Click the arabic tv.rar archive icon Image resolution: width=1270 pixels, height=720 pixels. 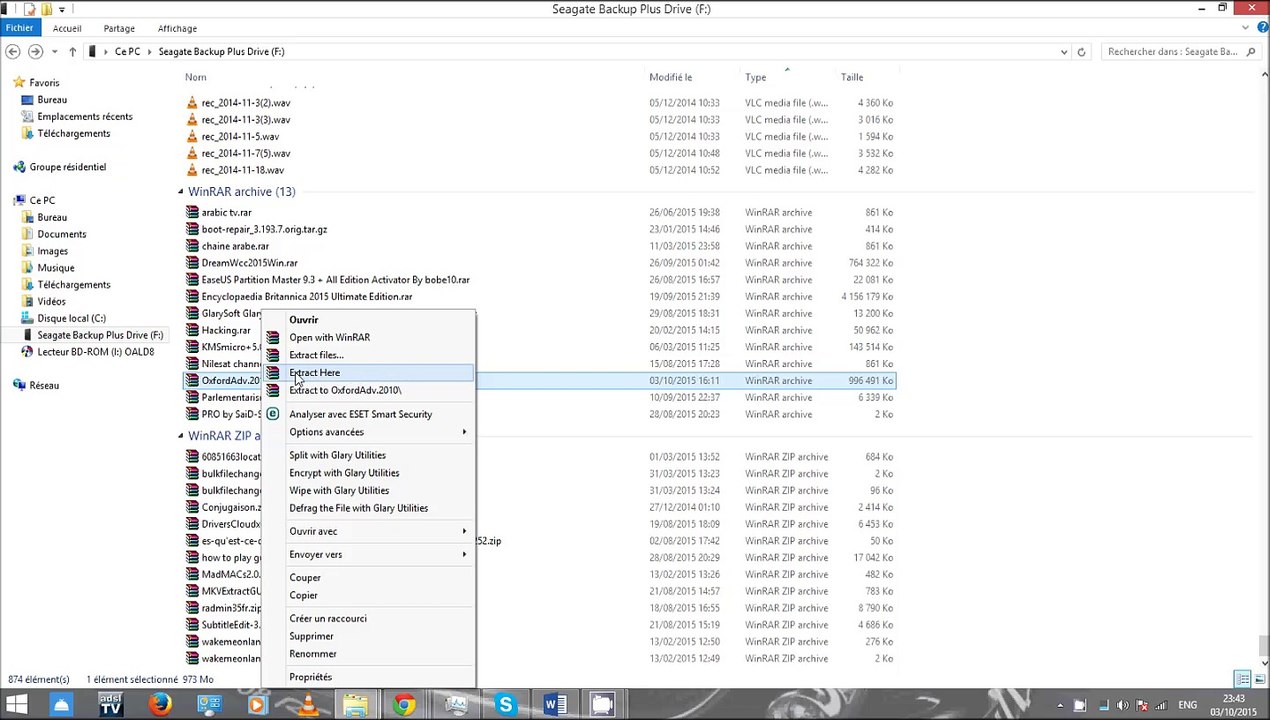click(192, 212)
